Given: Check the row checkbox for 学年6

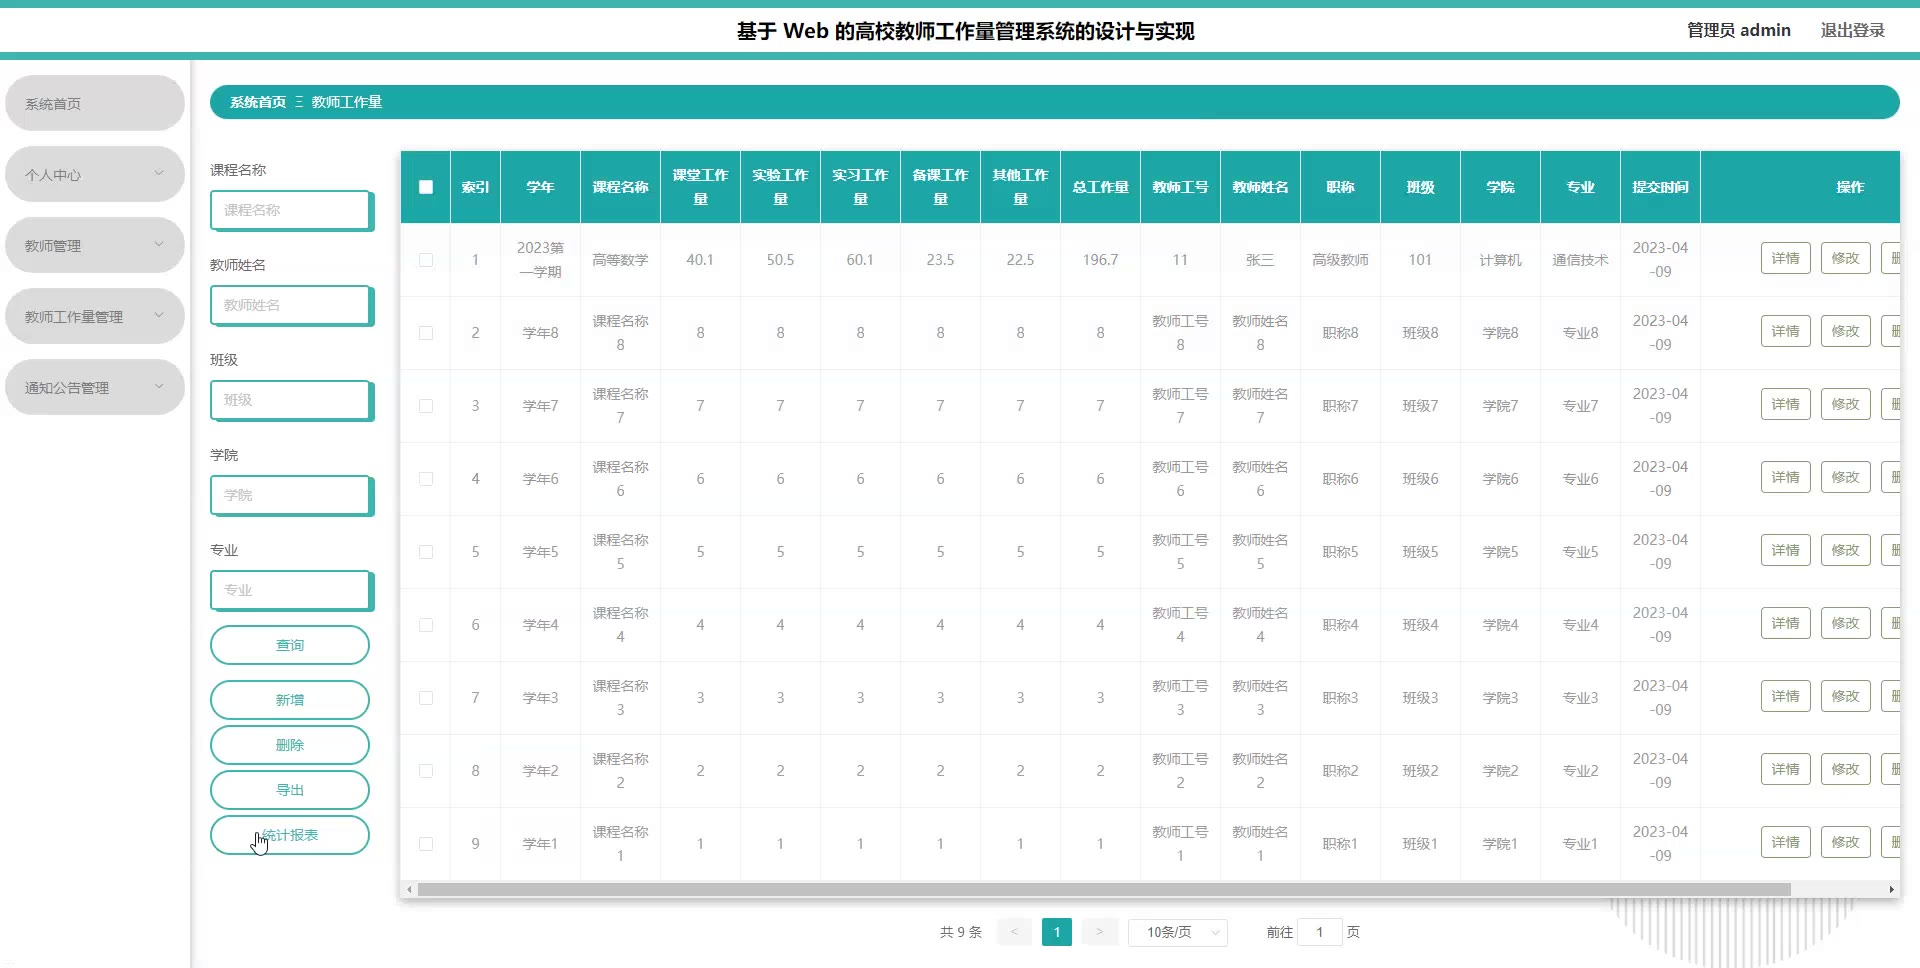Looking at the screenshot, I should [x=426, y=479].
